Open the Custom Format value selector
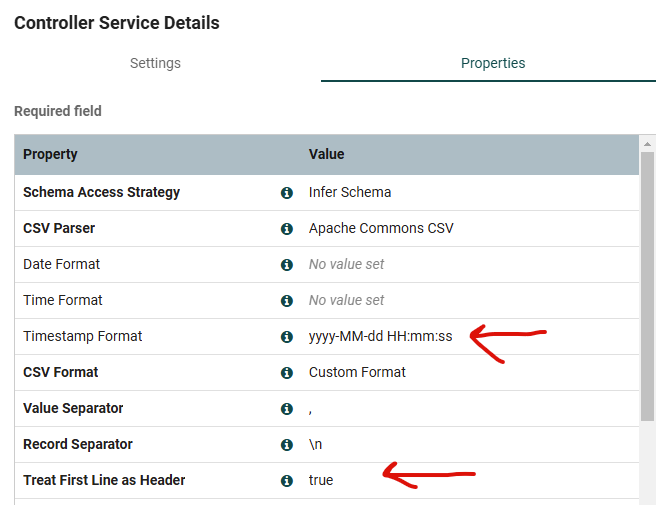 (x=357, y=372)
